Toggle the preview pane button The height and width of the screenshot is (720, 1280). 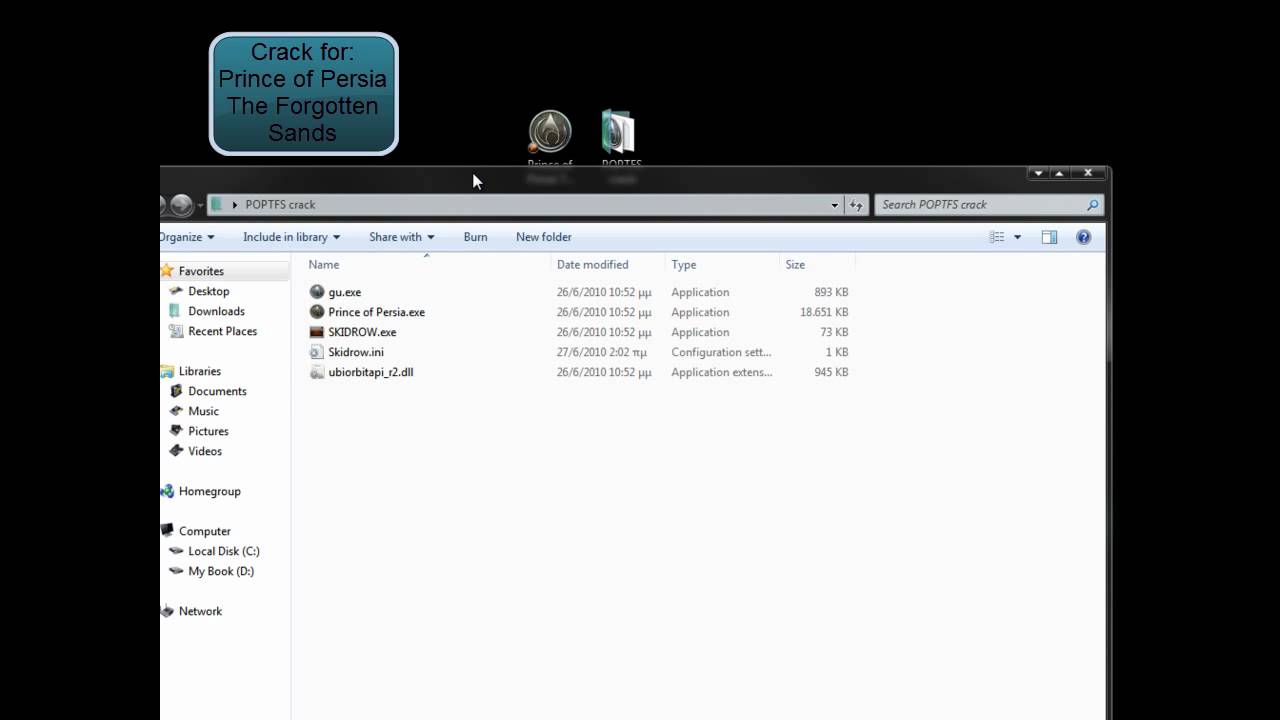point(1049,237)
